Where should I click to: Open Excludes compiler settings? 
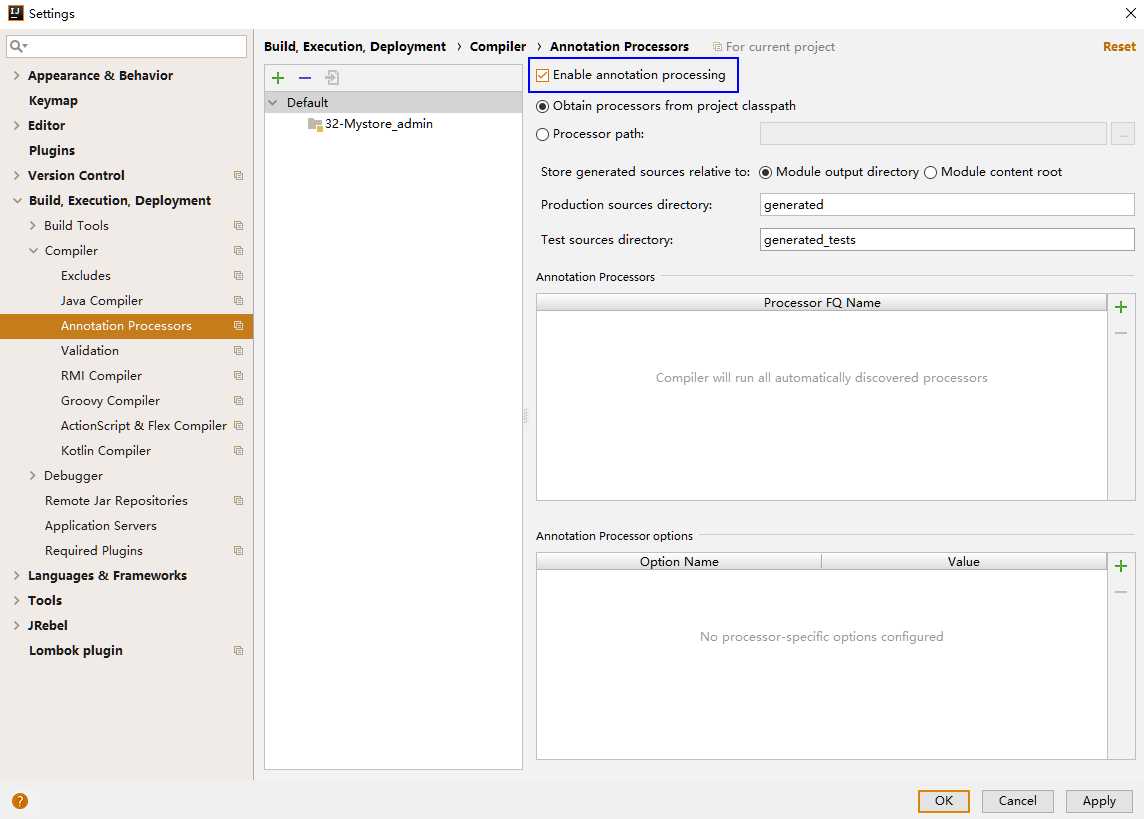86,276
